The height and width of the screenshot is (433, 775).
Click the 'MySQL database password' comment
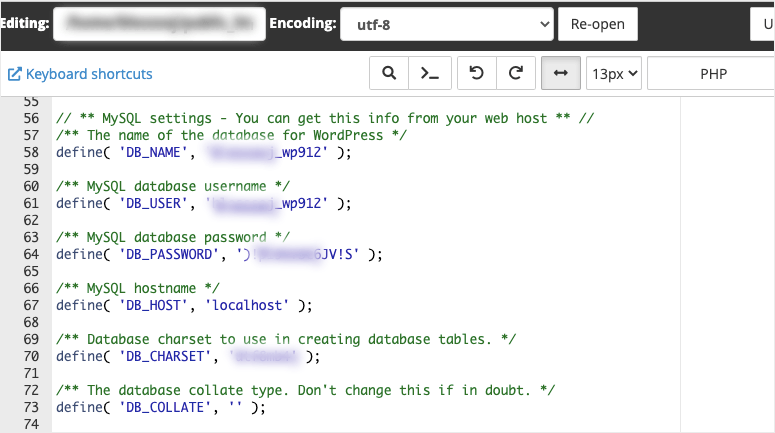click(173, 237)
